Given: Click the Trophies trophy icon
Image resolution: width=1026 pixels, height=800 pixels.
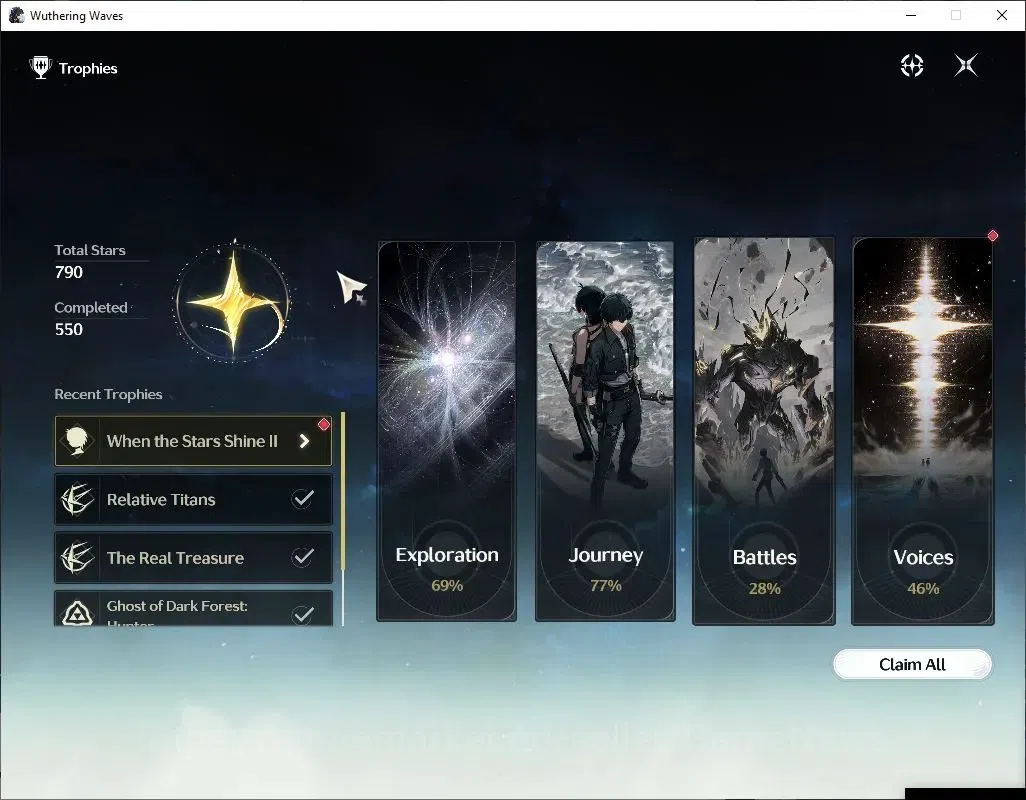Looking at the screenshot, I should (x=41, y=68).
